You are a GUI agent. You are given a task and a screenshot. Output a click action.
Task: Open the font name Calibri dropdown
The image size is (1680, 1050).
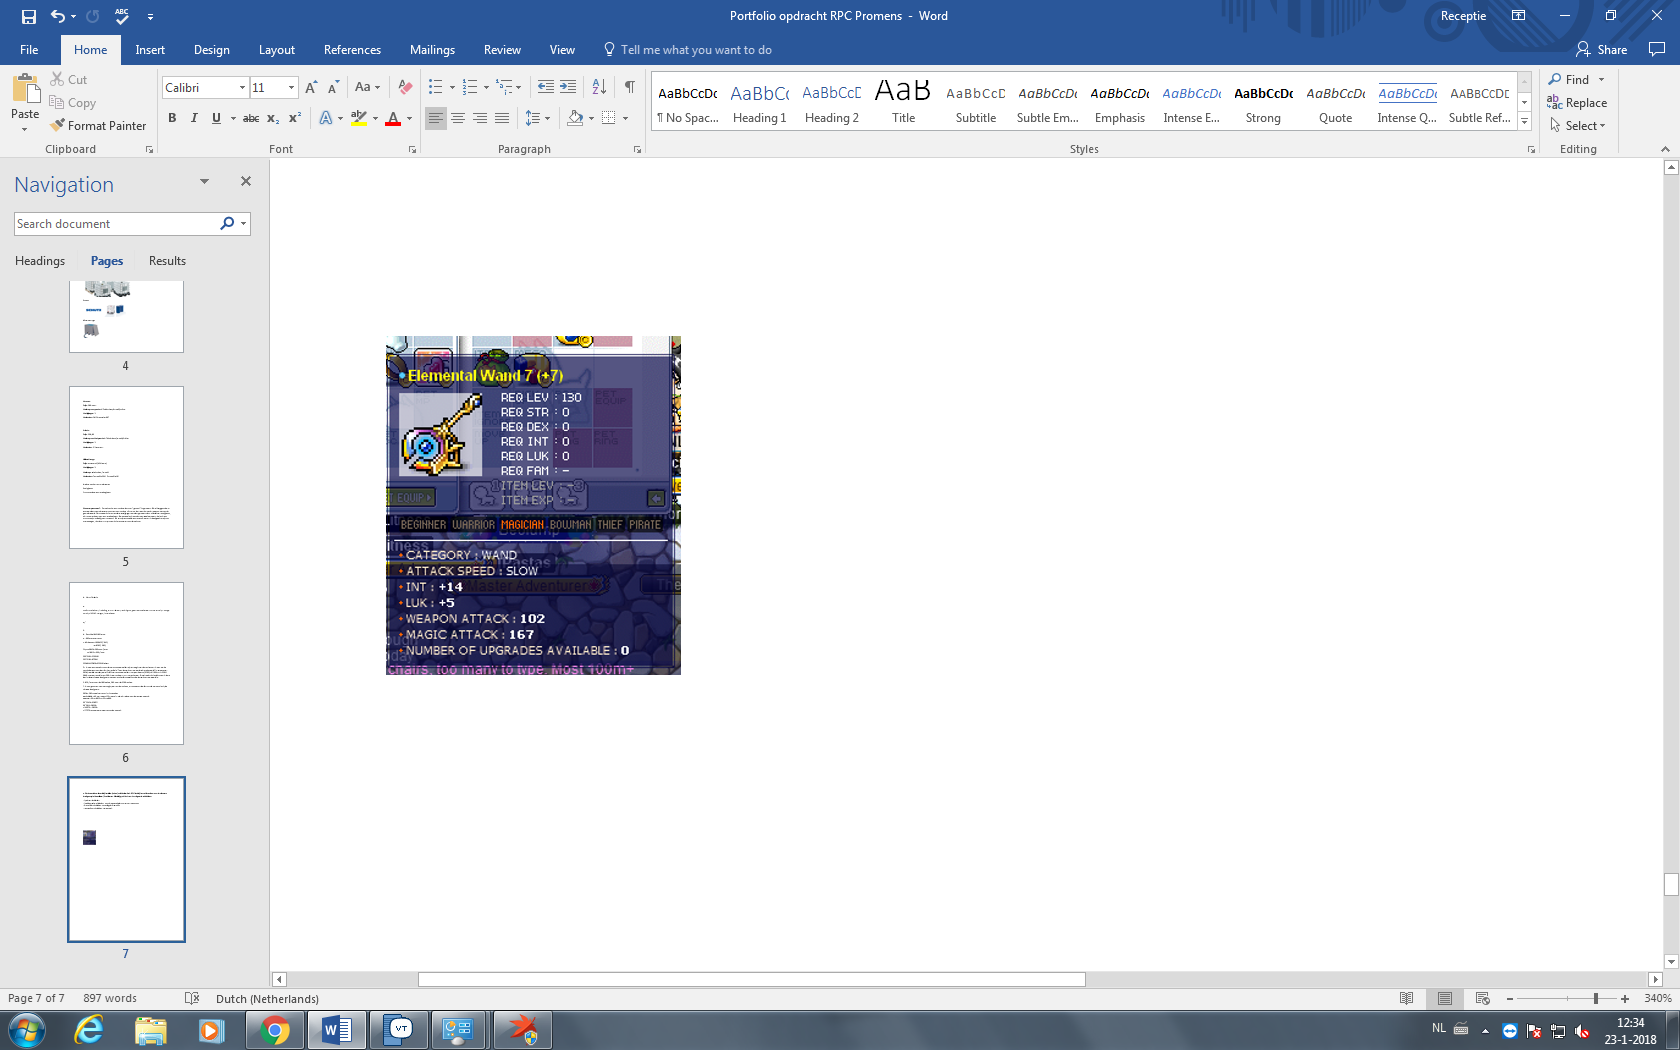click(242, 88)
